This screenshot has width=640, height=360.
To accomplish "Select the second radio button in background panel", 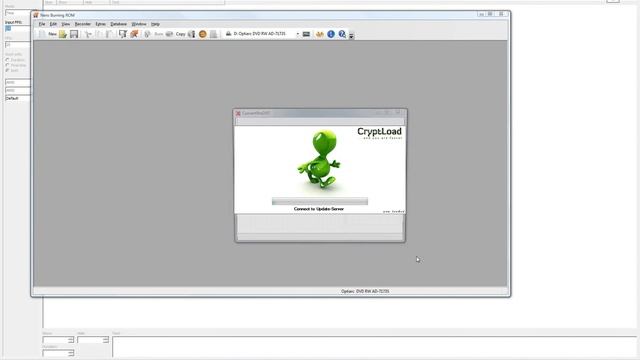I will (x=7, y=65).
